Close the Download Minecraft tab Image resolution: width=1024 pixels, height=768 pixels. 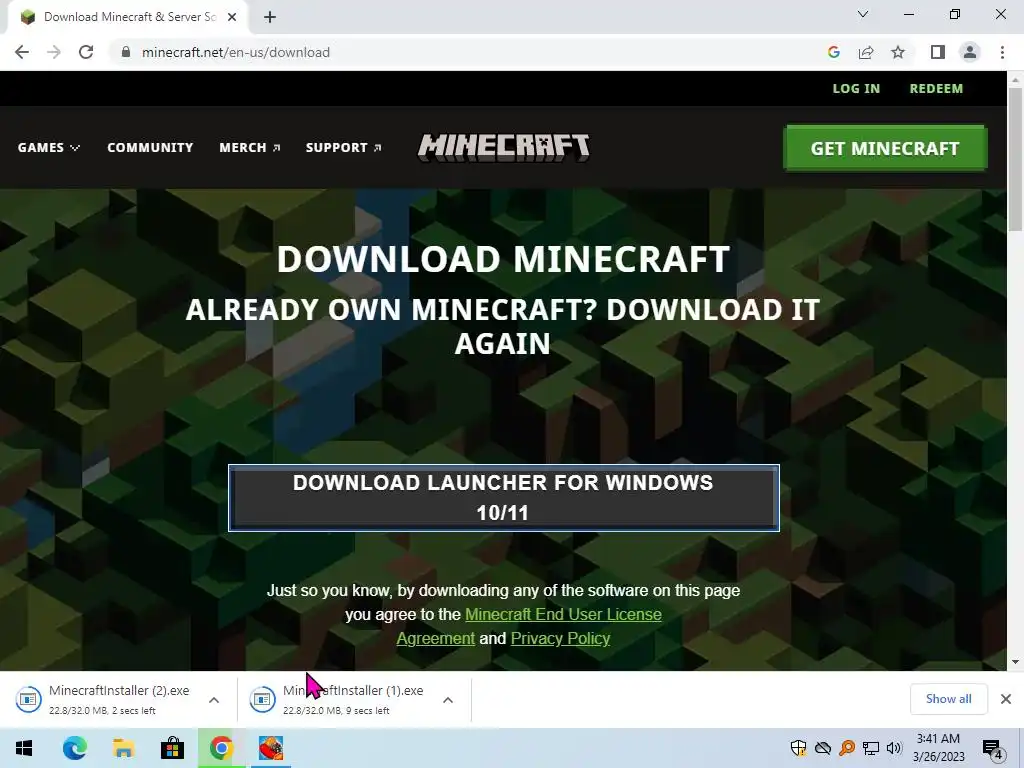[232, 17]
